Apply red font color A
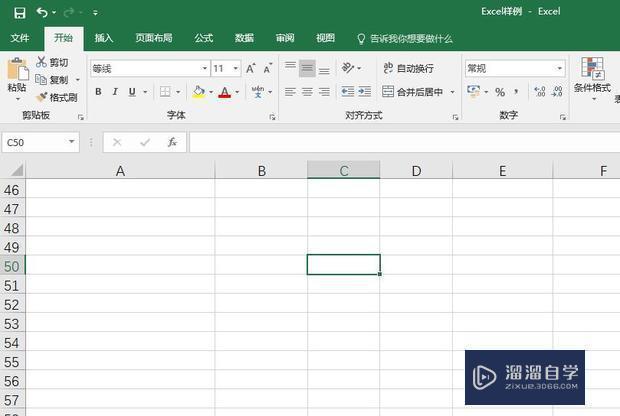The width and height of the screenshot is (620, 416). click(225, 92)
